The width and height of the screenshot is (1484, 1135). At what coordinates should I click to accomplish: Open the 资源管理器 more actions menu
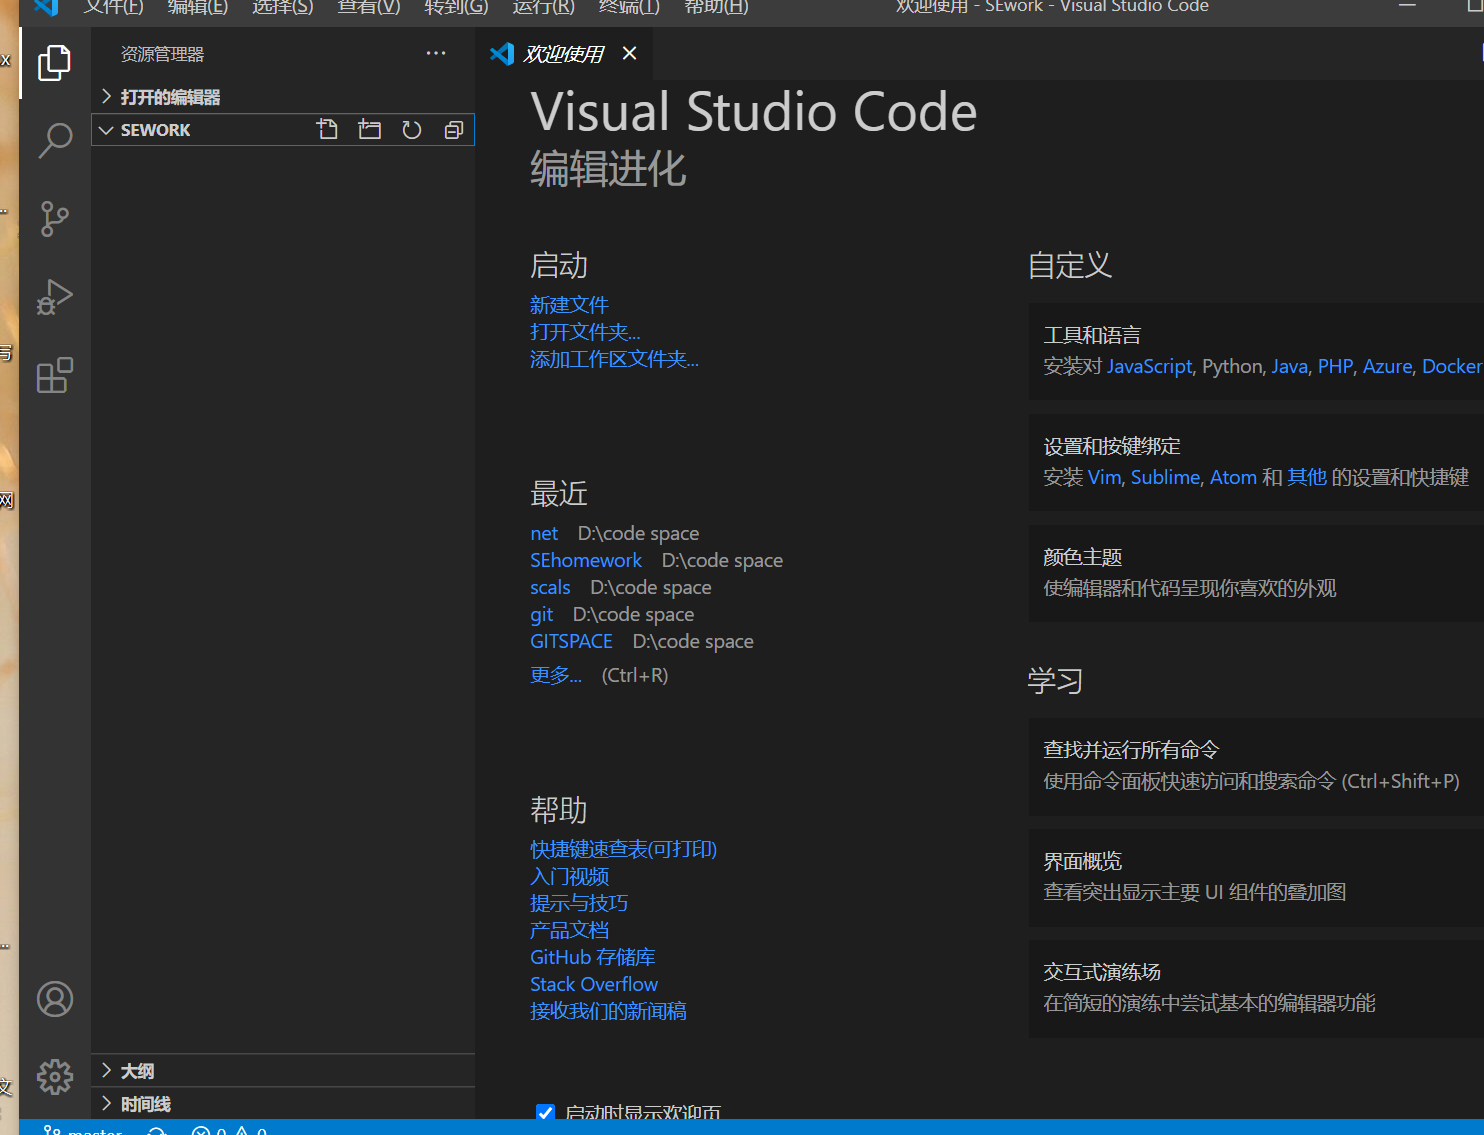pyautogui.click(x=436, y=53)
